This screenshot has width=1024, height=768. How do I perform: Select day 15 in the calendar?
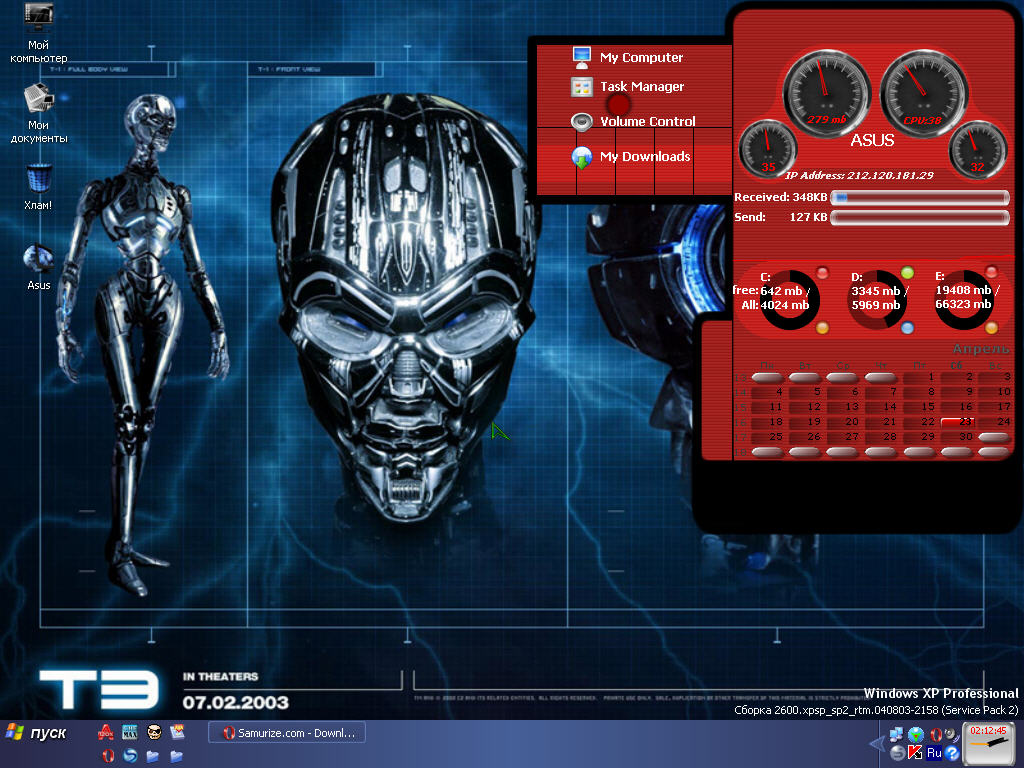click(920, 407)
